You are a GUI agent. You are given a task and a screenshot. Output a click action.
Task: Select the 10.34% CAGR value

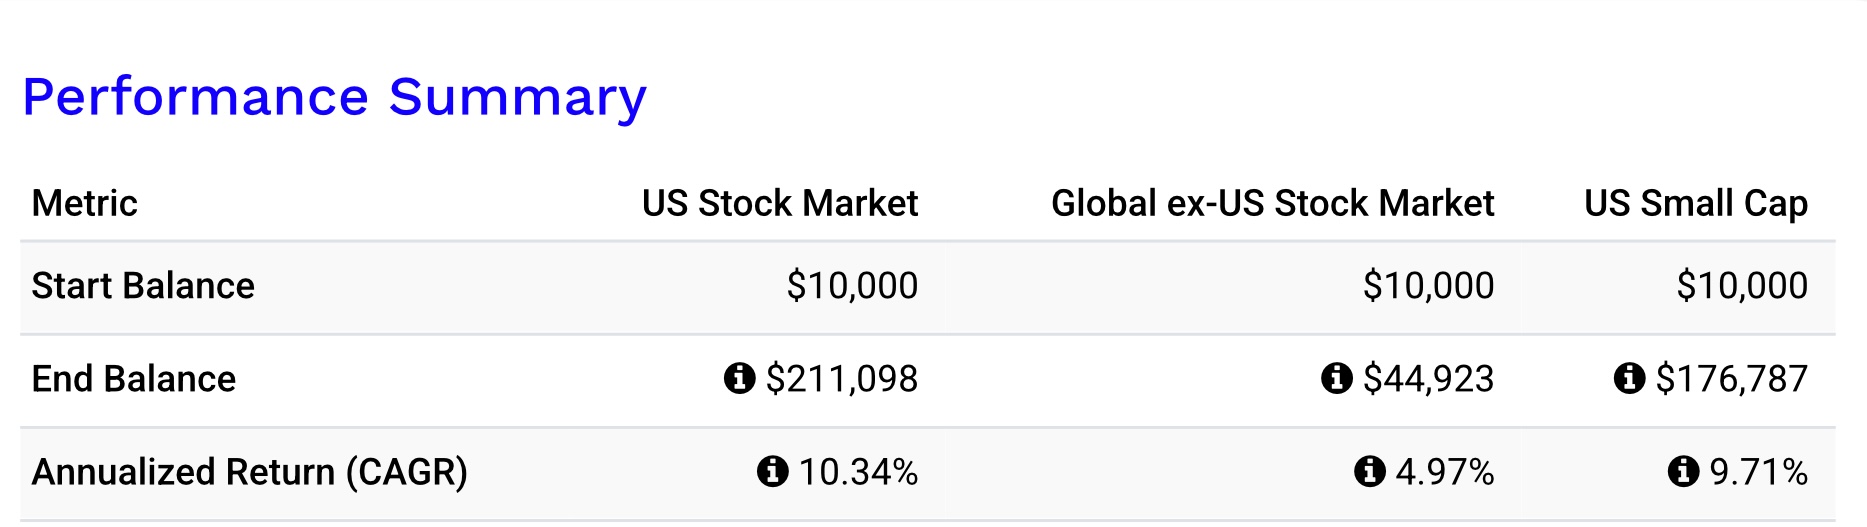[858, 472]
